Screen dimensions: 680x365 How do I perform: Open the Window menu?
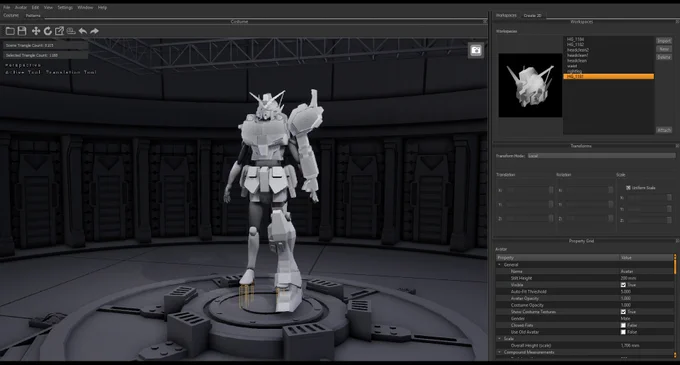click(x=85, y=7)
